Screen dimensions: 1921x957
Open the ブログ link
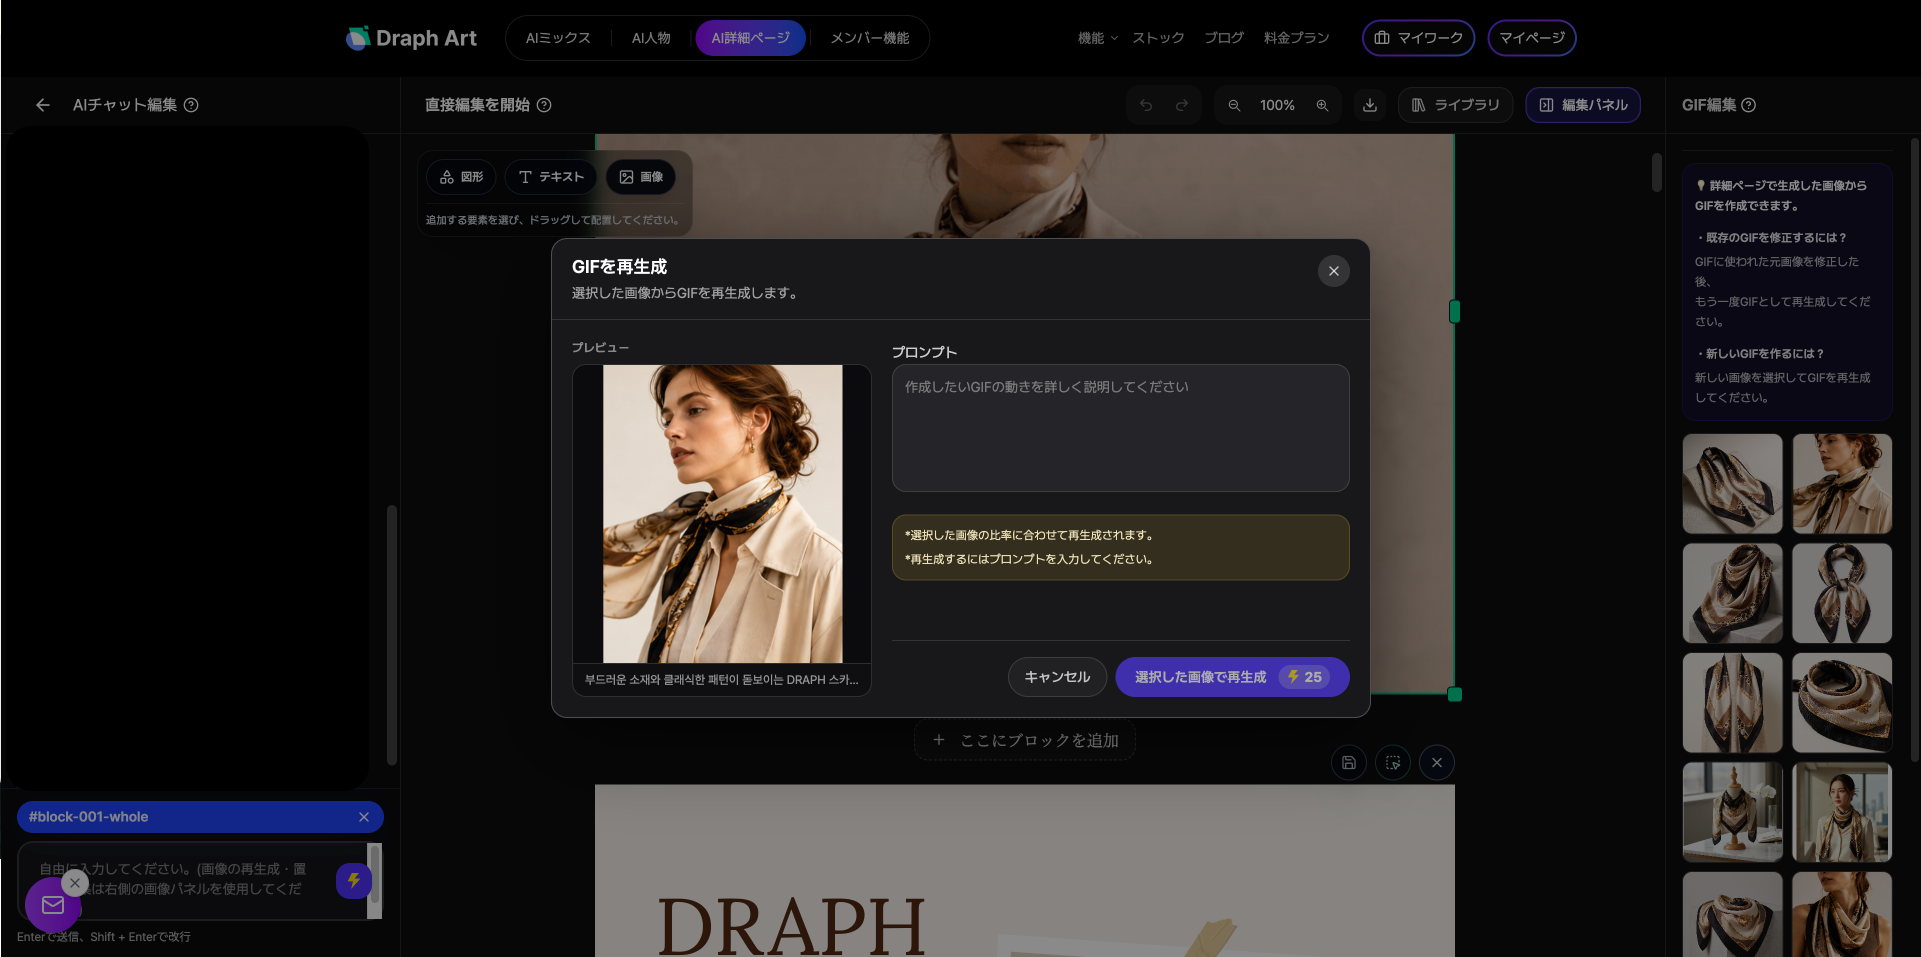tap(1224, 38)
